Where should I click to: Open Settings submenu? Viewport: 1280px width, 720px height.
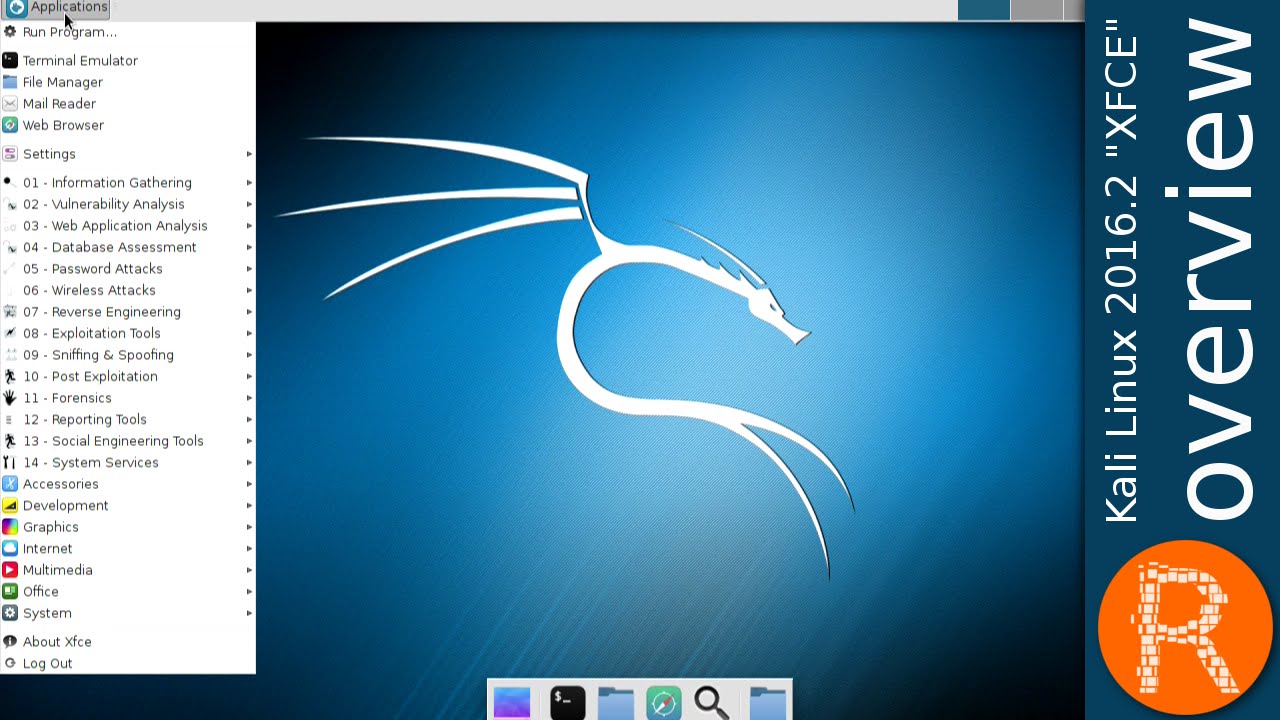pyautogui.click(x=128, y=154)
